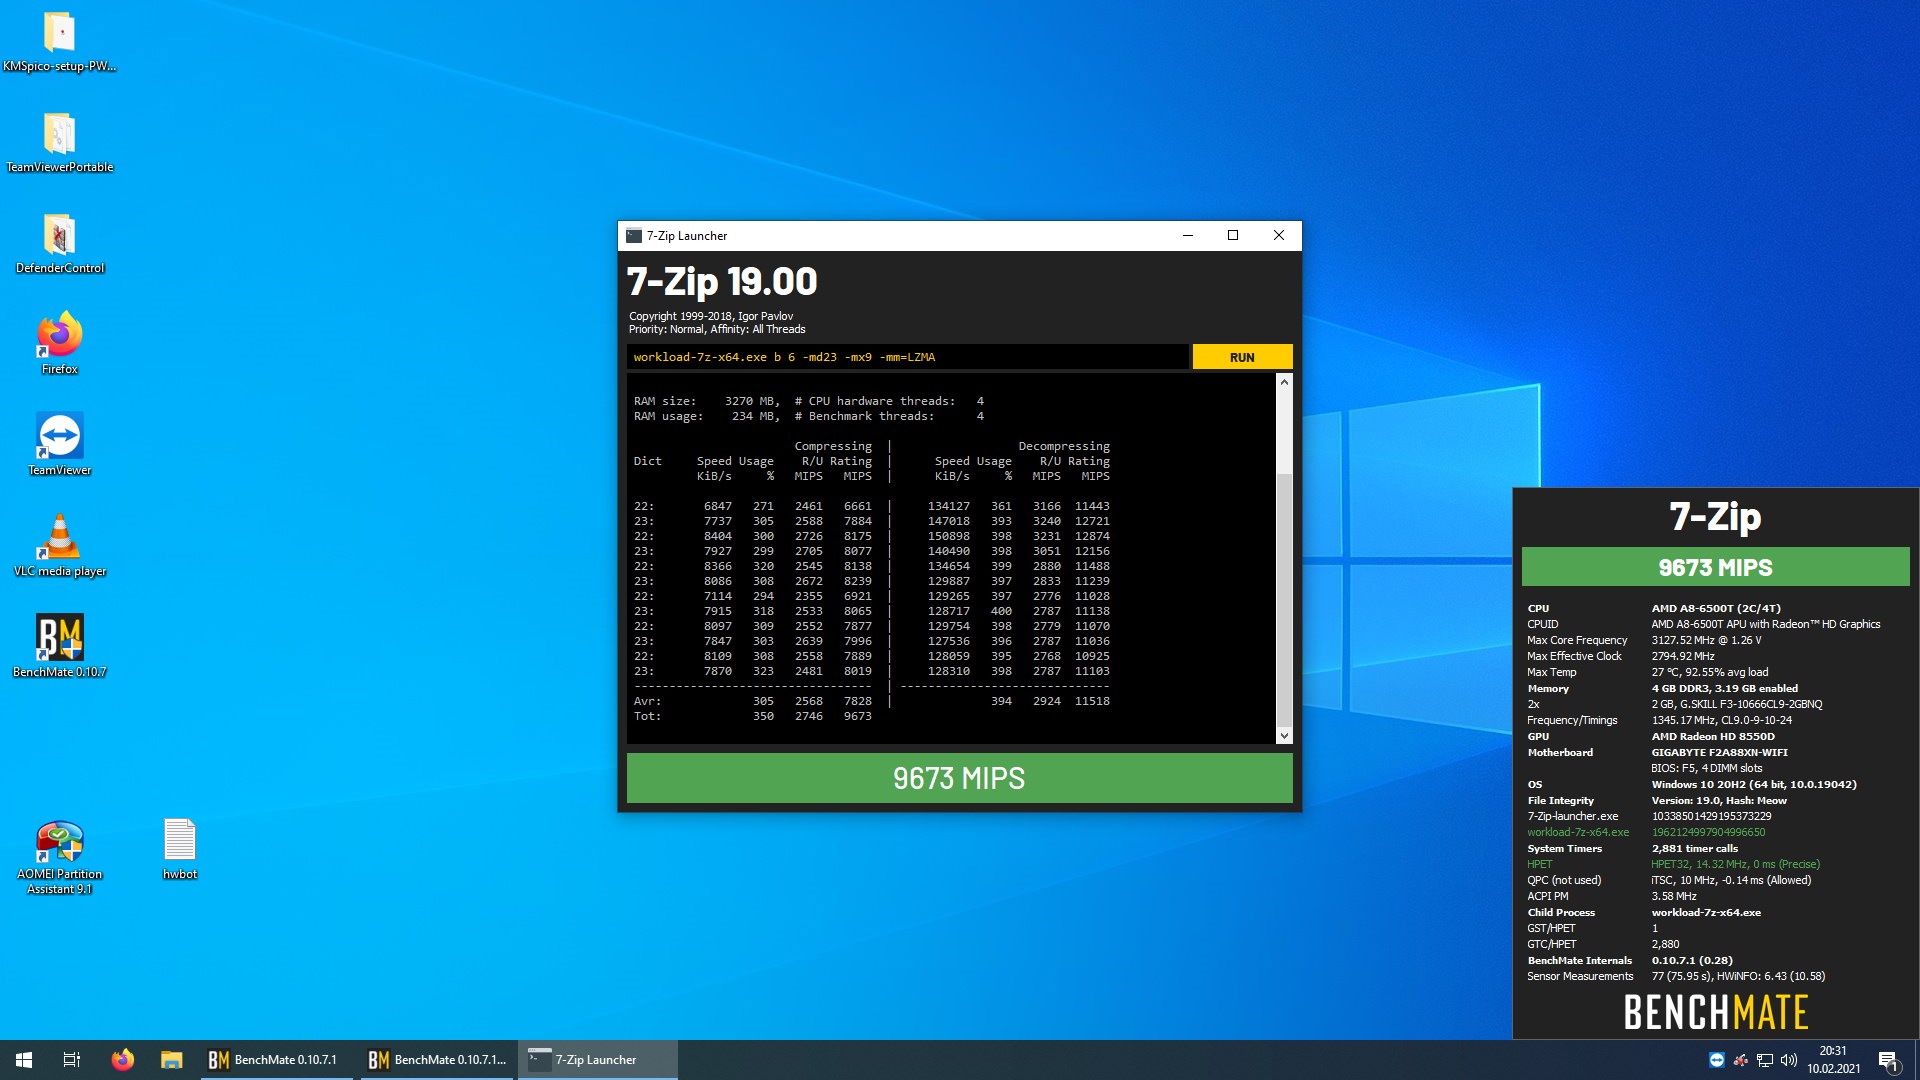Open the DefenderControl desktop folder

pyautogui.click(x=60, y=243)
